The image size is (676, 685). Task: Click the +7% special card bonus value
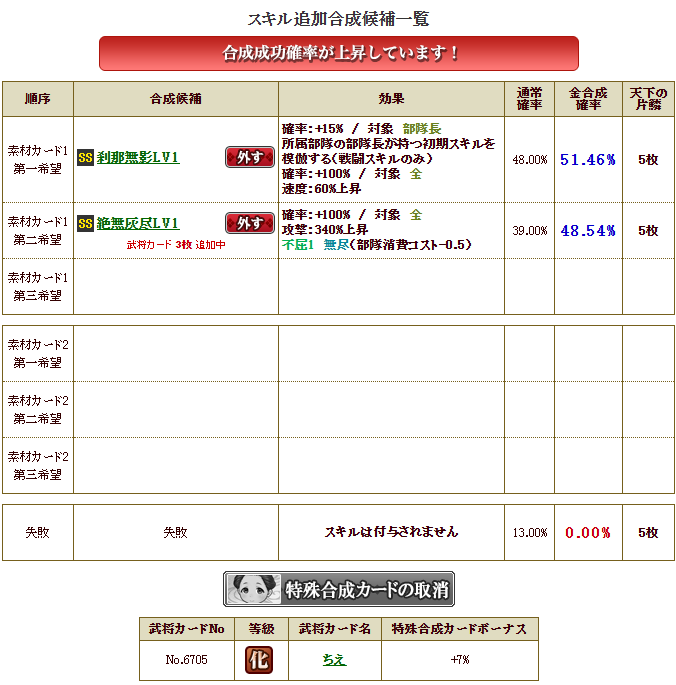[x=460, y=660]
